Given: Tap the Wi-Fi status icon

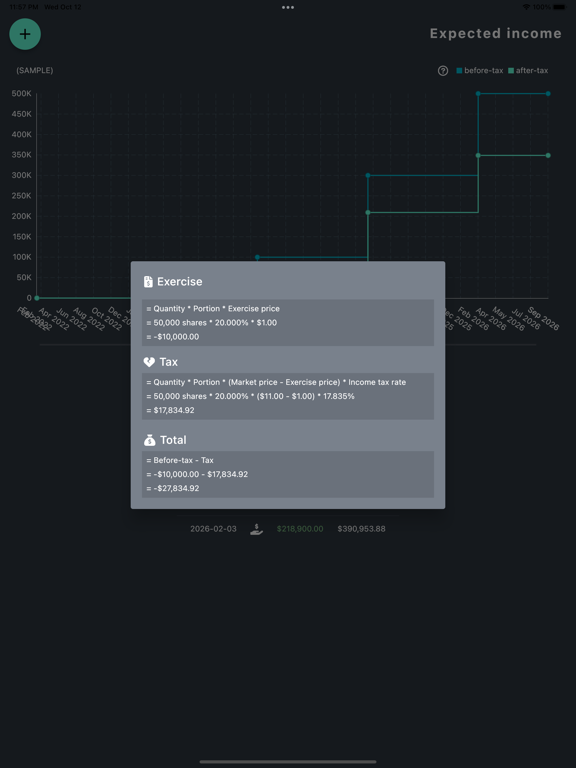Looking at the screenshot, I should click(x=526, y=7).
